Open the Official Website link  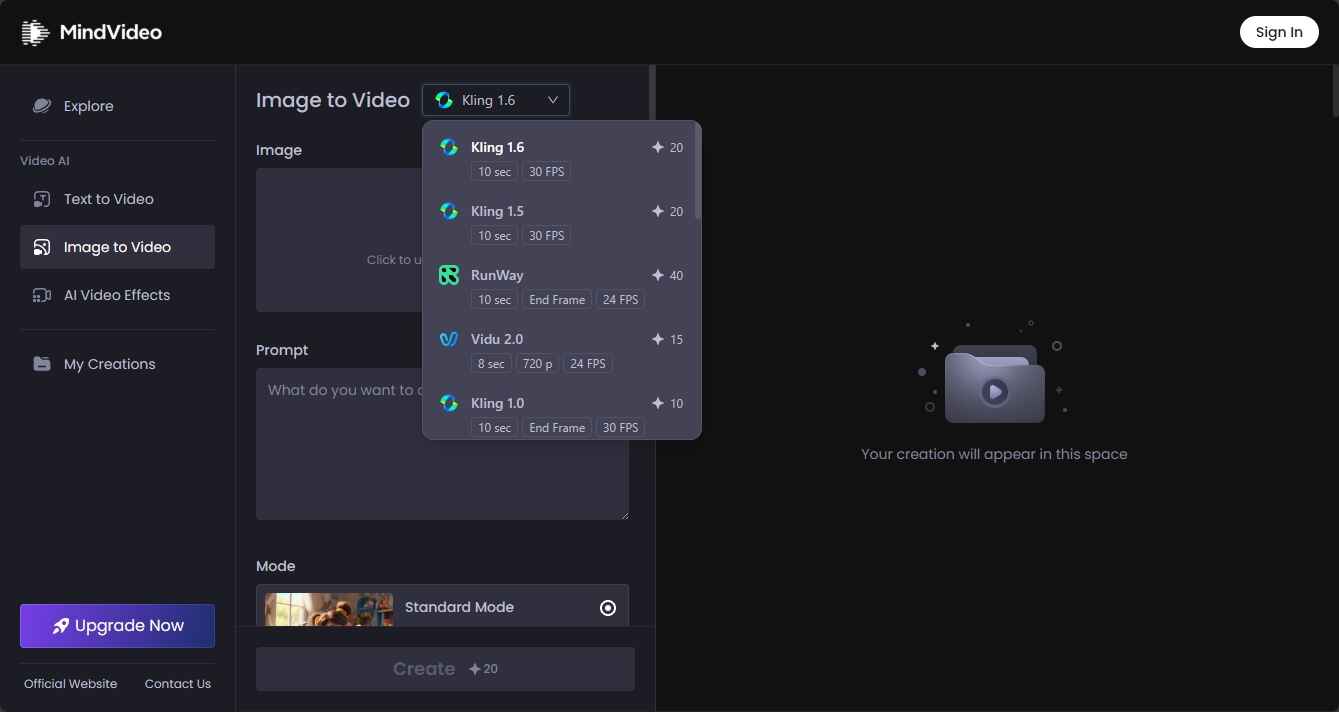coord(70,684)
